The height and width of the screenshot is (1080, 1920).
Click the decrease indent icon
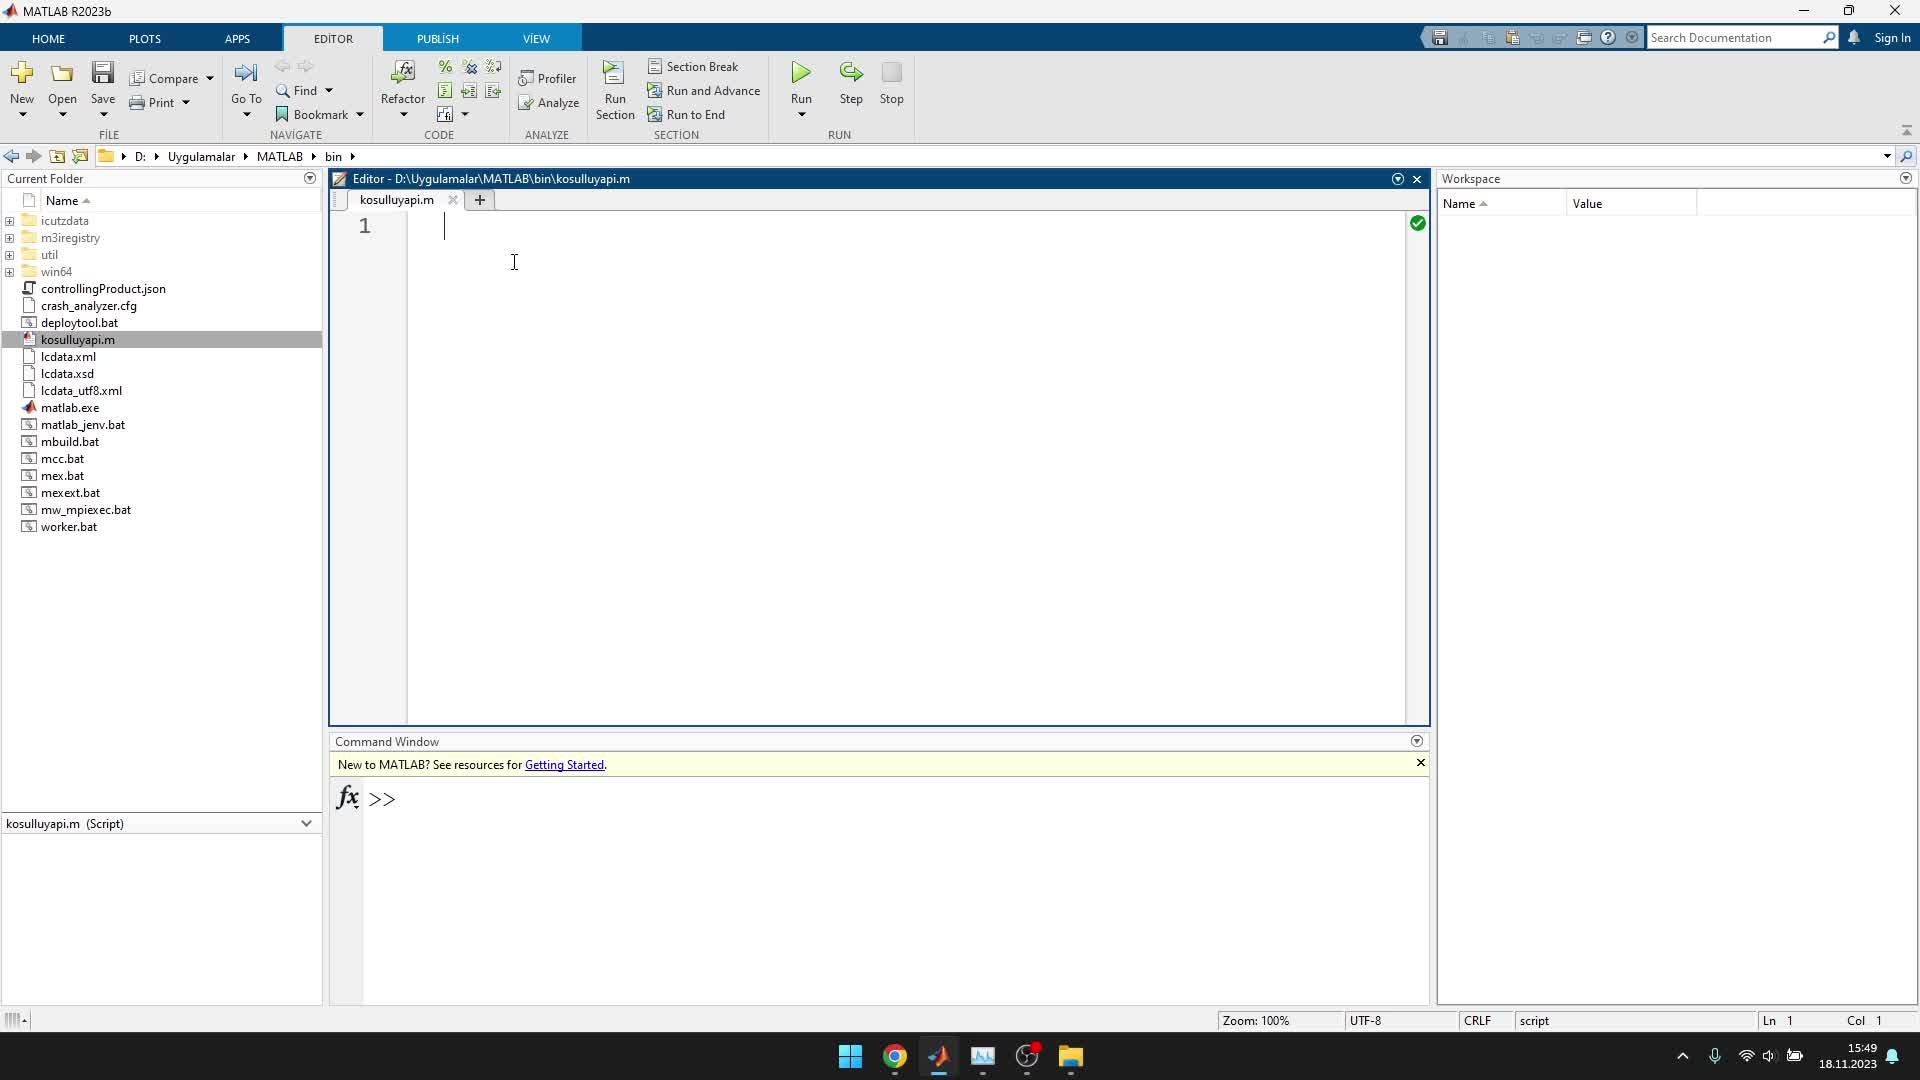(493, 91)
